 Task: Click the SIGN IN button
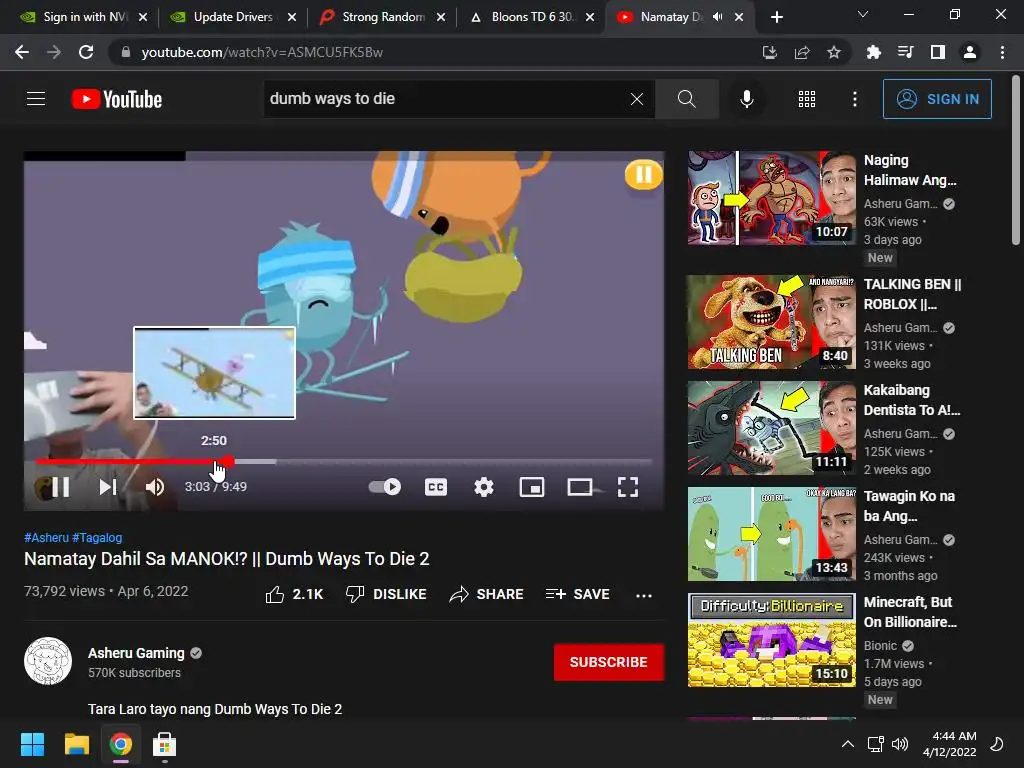(x=936, y=99)
